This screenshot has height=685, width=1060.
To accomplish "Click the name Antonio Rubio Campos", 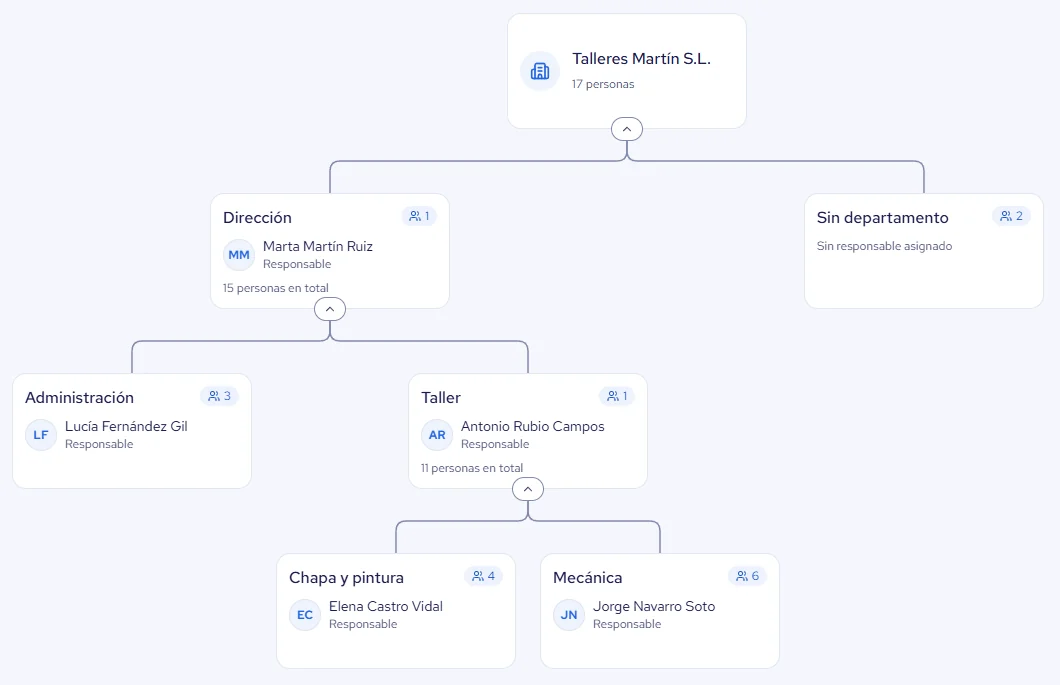I will tap(533, 426).
